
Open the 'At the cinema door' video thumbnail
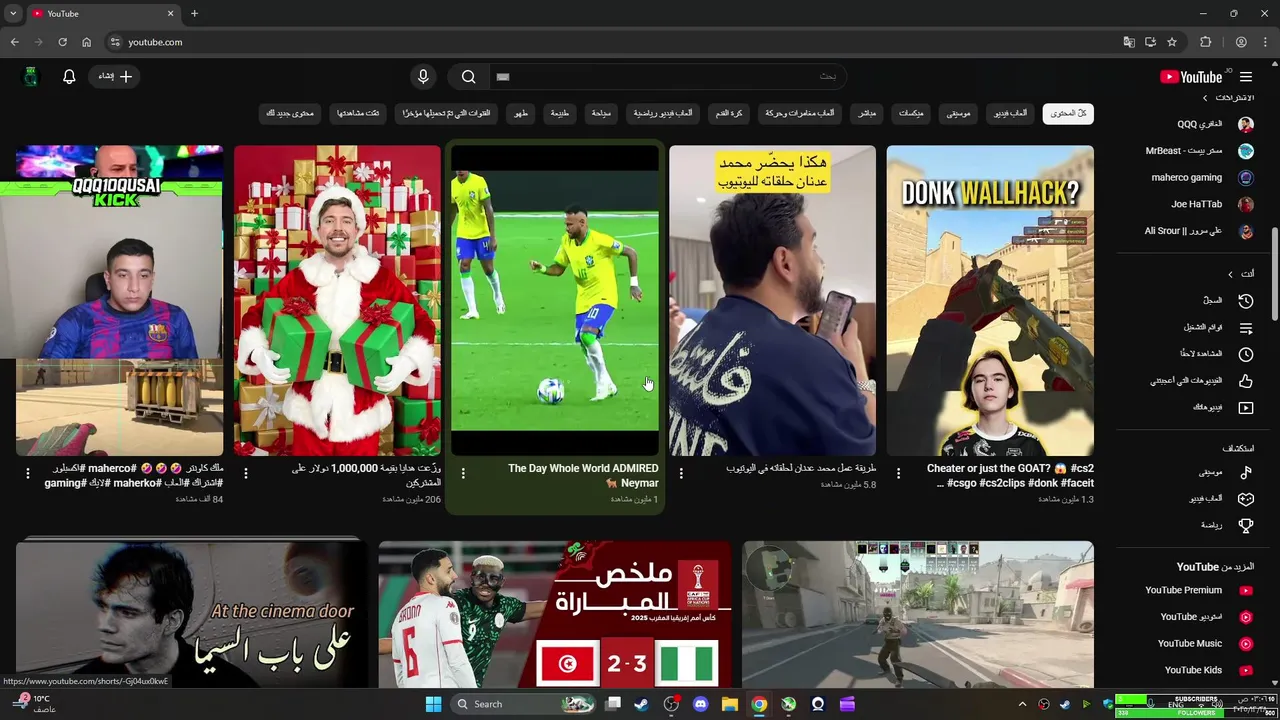191,614
